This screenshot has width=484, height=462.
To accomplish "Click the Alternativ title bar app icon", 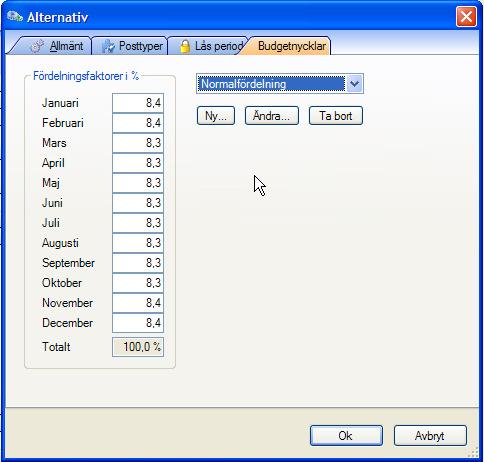I will coord(15,16).
